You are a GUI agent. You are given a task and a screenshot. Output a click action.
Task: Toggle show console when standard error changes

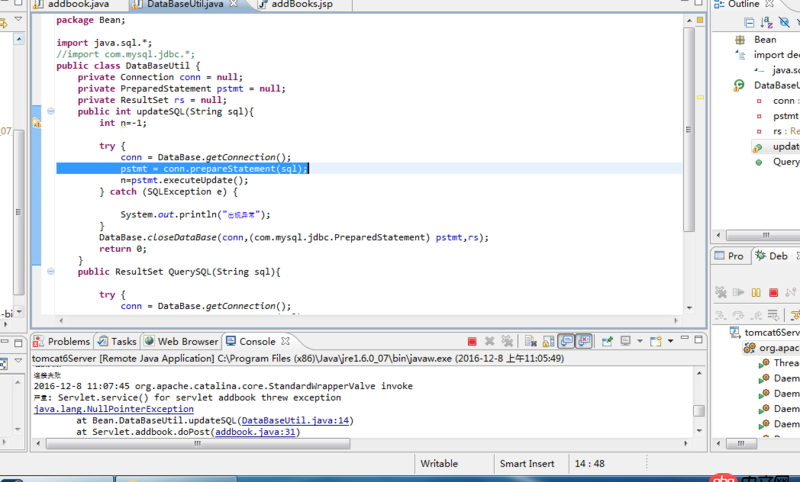tap(583, 342)
